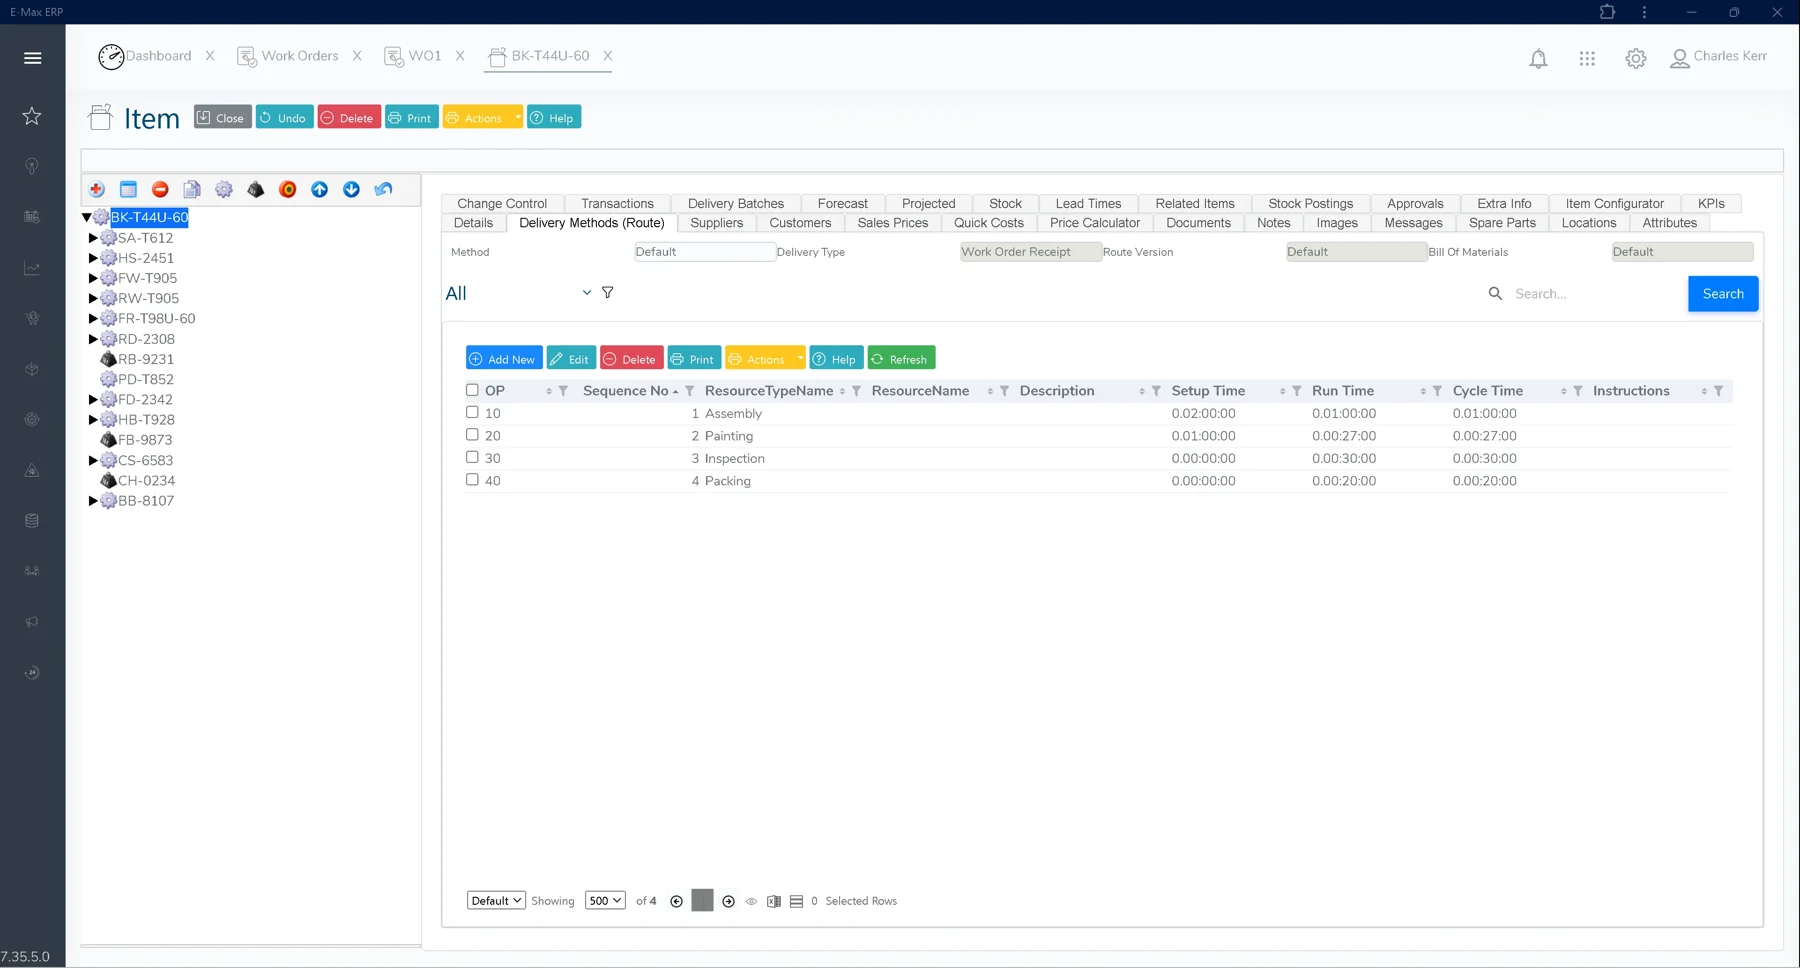Image resolution: width=1800 pixels, height=968 pixels.
Task: Tick the checkbox for operation 40
Action: (472, 480)
